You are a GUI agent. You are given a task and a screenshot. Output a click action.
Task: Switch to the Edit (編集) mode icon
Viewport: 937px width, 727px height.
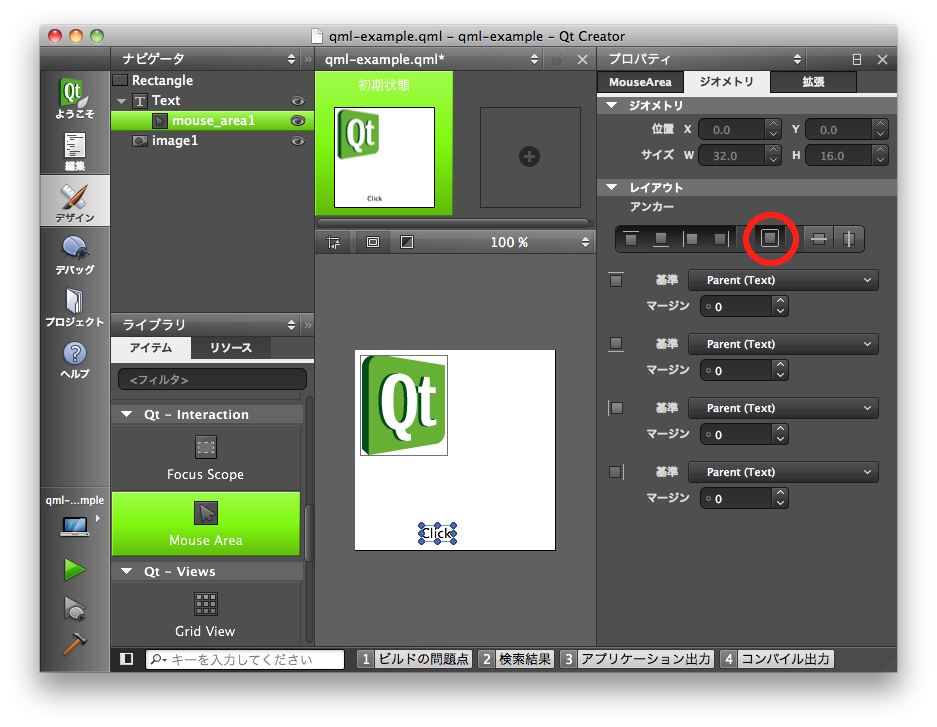(74, 150)
